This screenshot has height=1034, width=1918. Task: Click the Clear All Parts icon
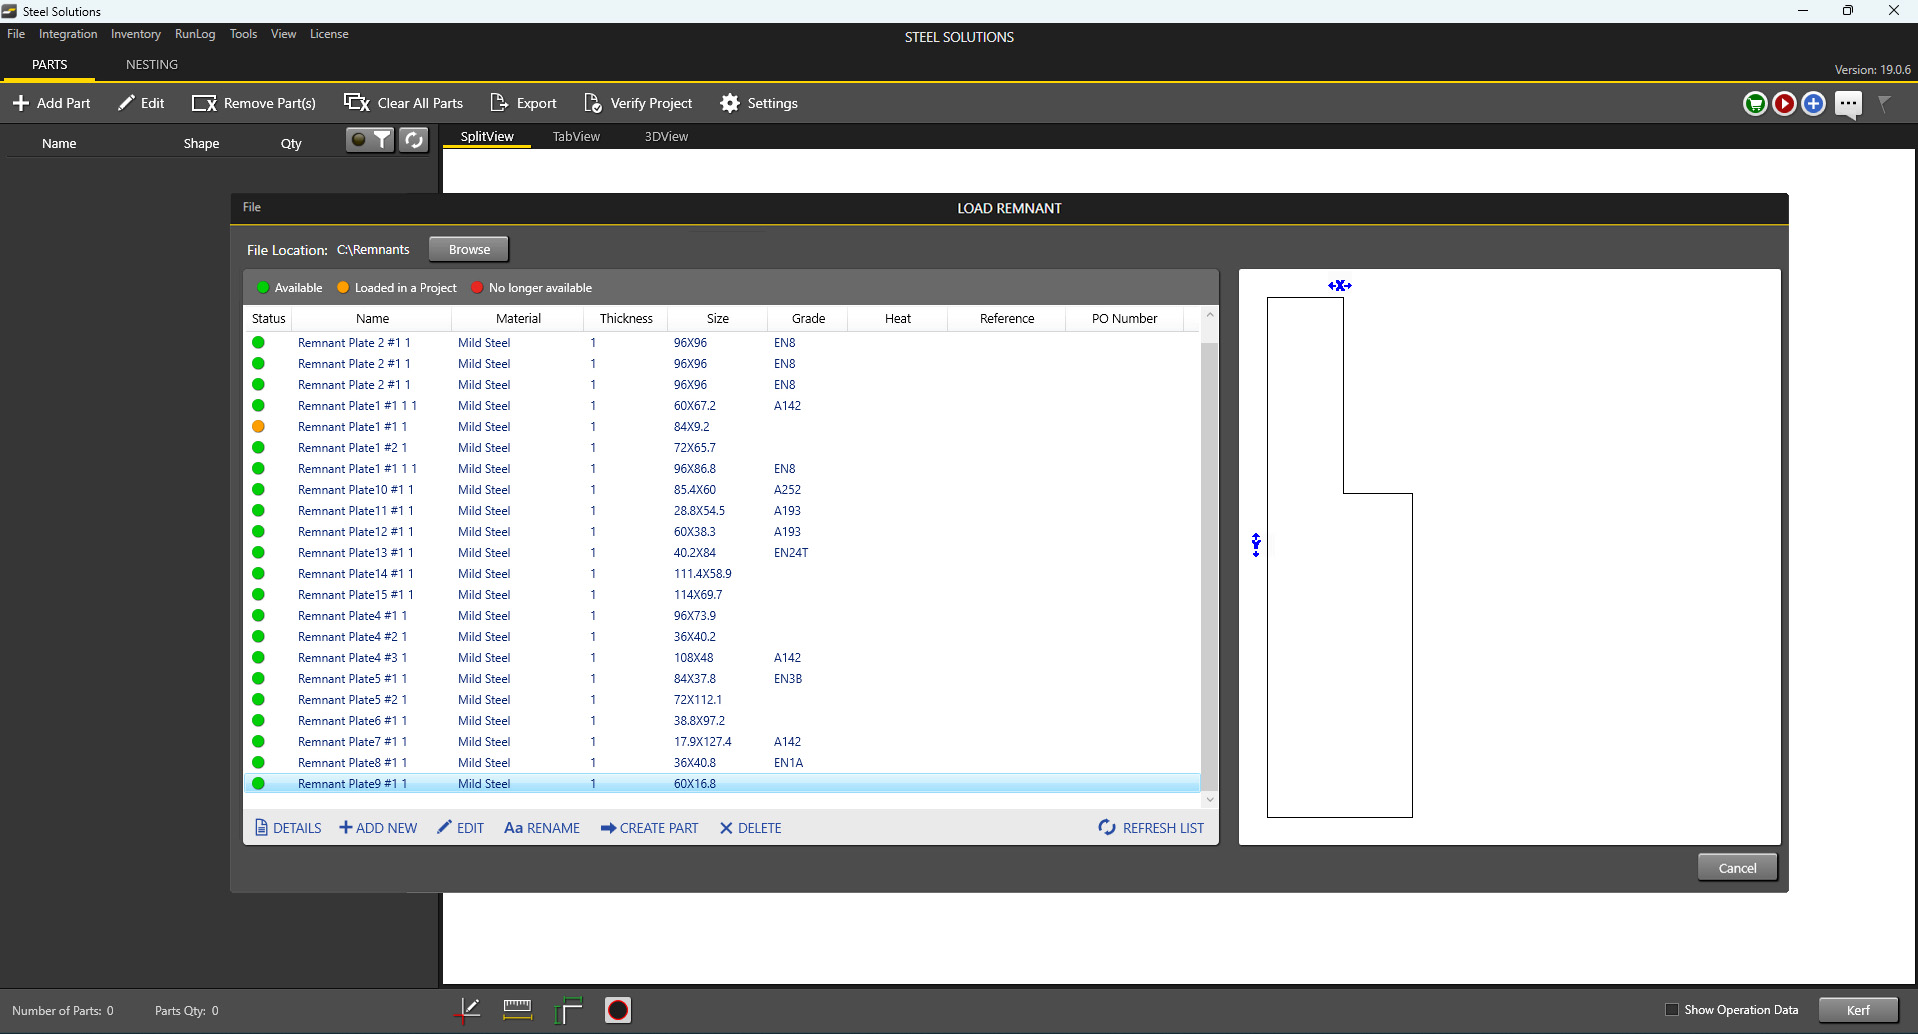click(357, 102)
